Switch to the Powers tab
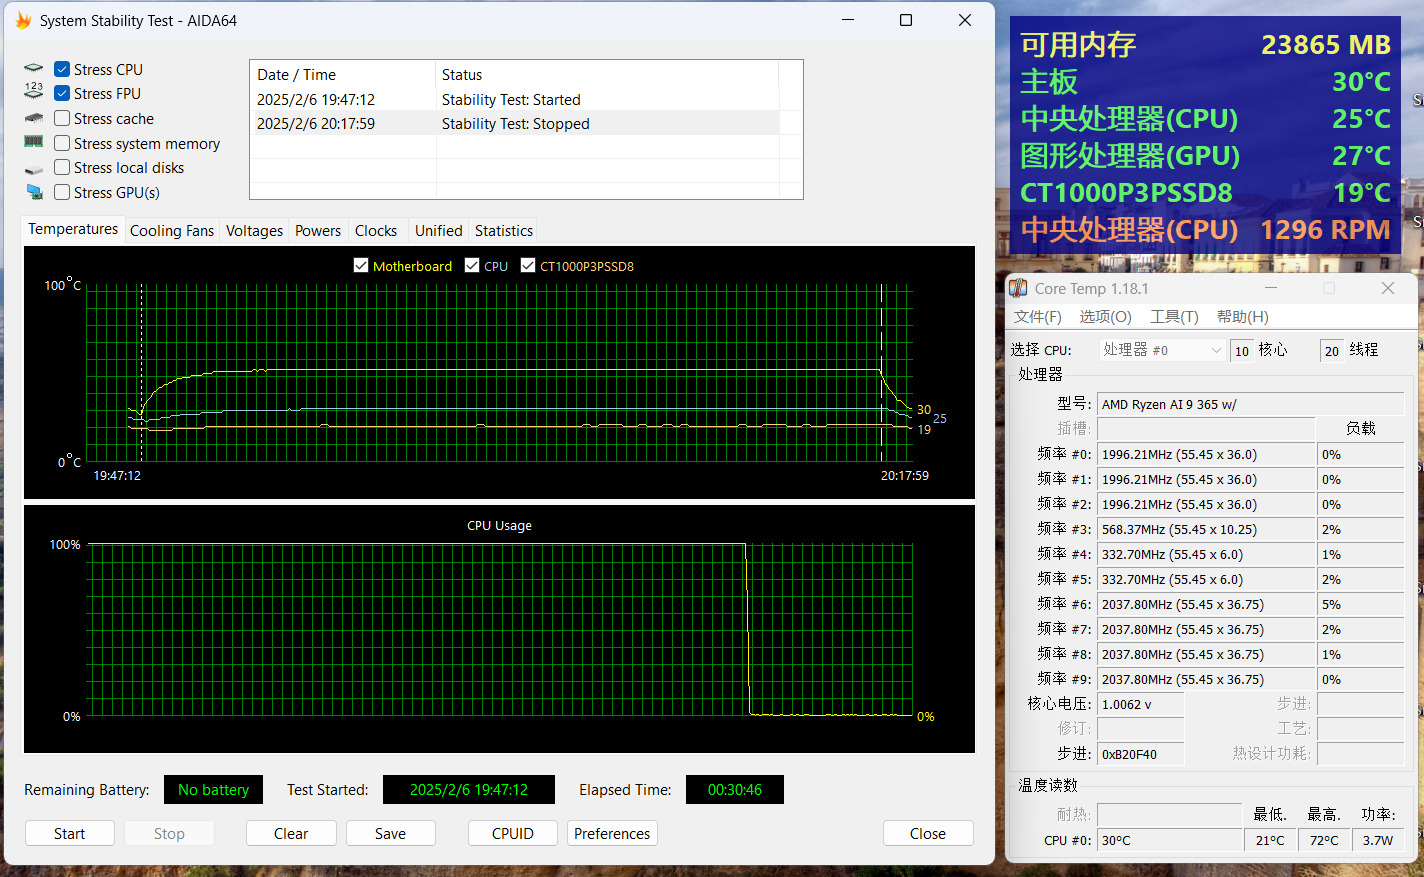1424x877 pixels. tap(318, 230)
